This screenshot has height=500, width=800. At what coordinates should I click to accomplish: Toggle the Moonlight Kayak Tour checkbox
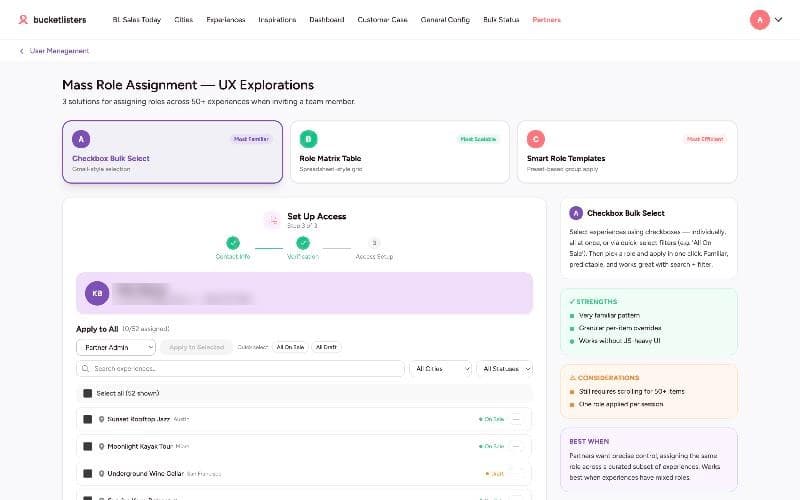(88, 446)
